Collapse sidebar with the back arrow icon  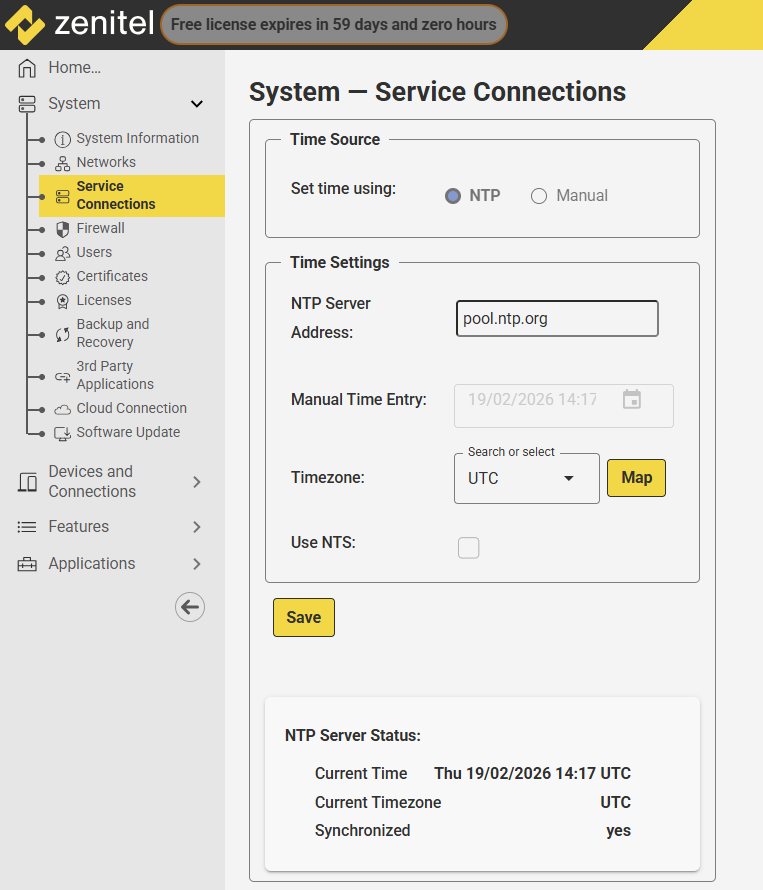coord(189,606)
